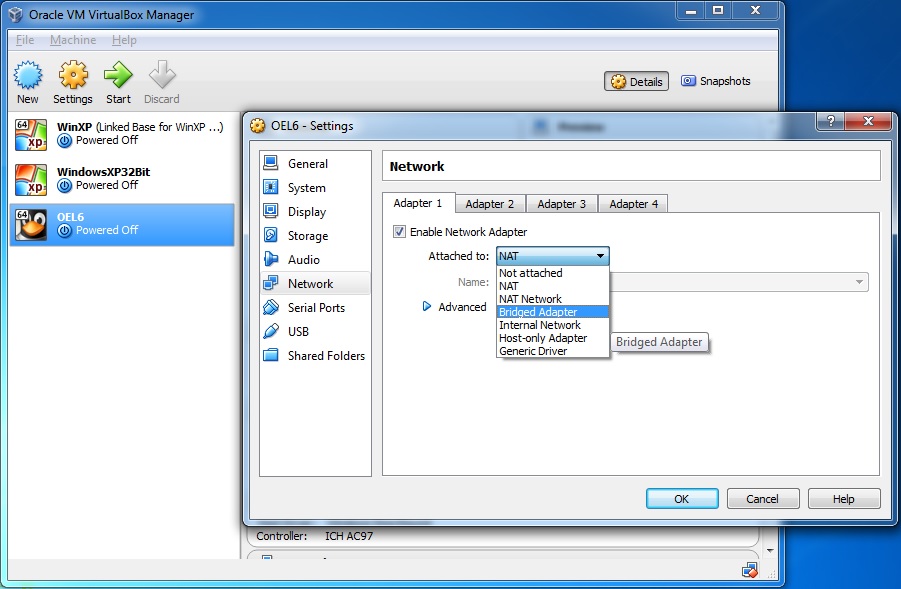901x589 pixels.
Task: Choose Bridged Adapter from the list
Action: [x=552, y=312]
